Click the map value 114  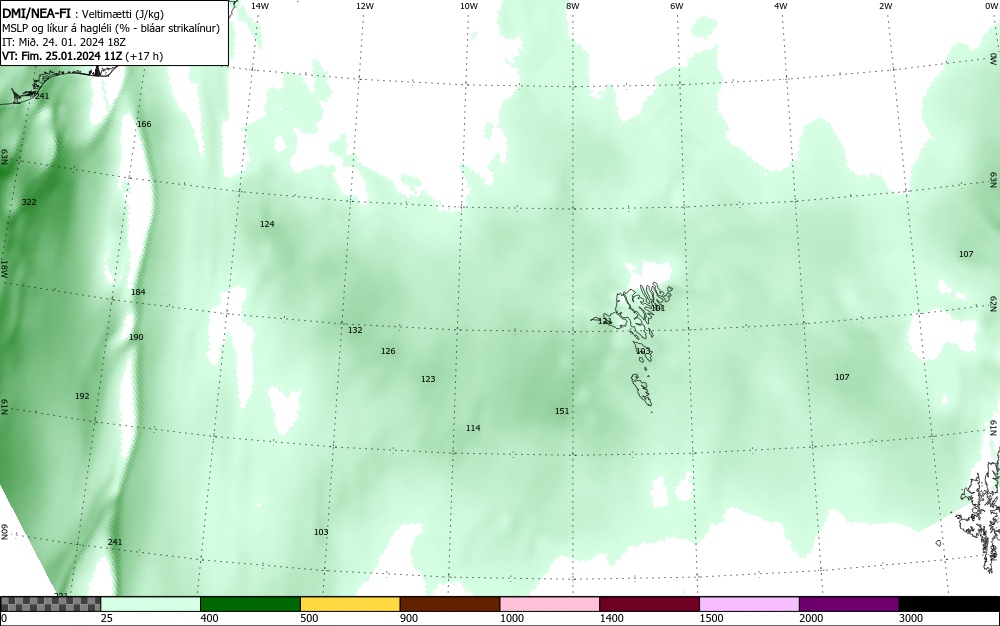473,428
